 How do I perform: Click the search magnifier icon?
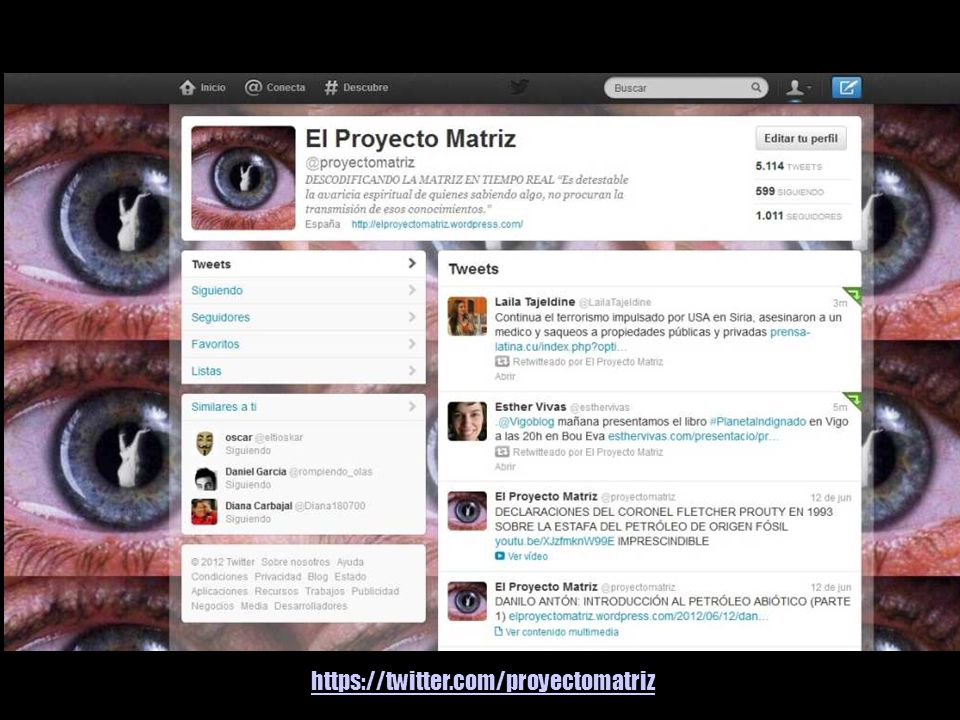coord(756,88)
